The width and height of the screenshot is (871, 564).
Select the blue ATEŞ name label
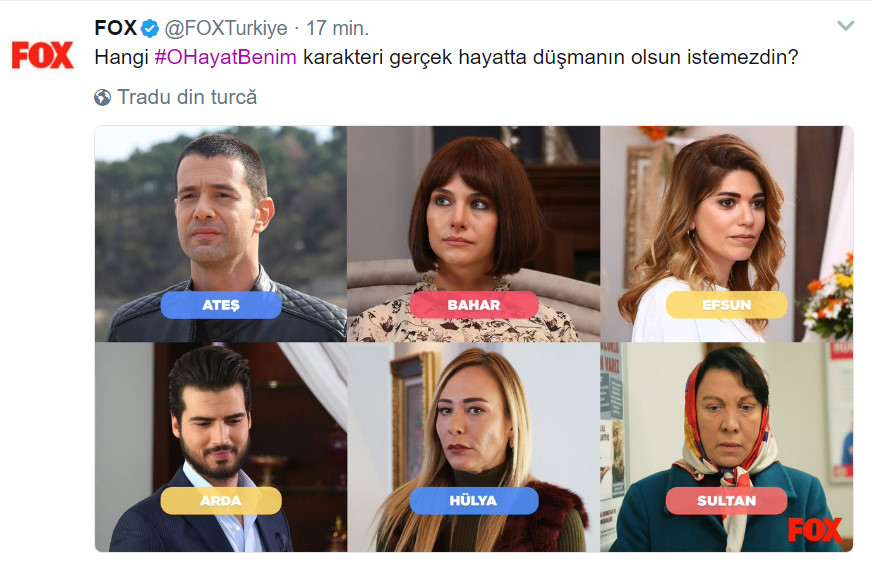(x=221, y=305)
